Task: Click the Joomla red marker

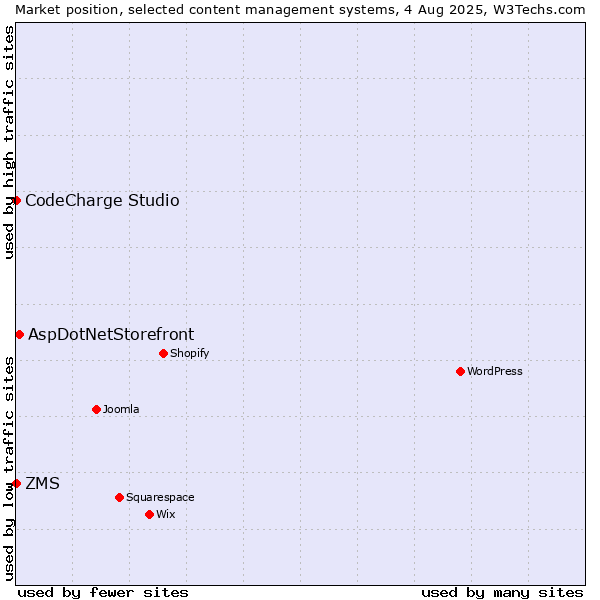Action: (x=96, y=410)
